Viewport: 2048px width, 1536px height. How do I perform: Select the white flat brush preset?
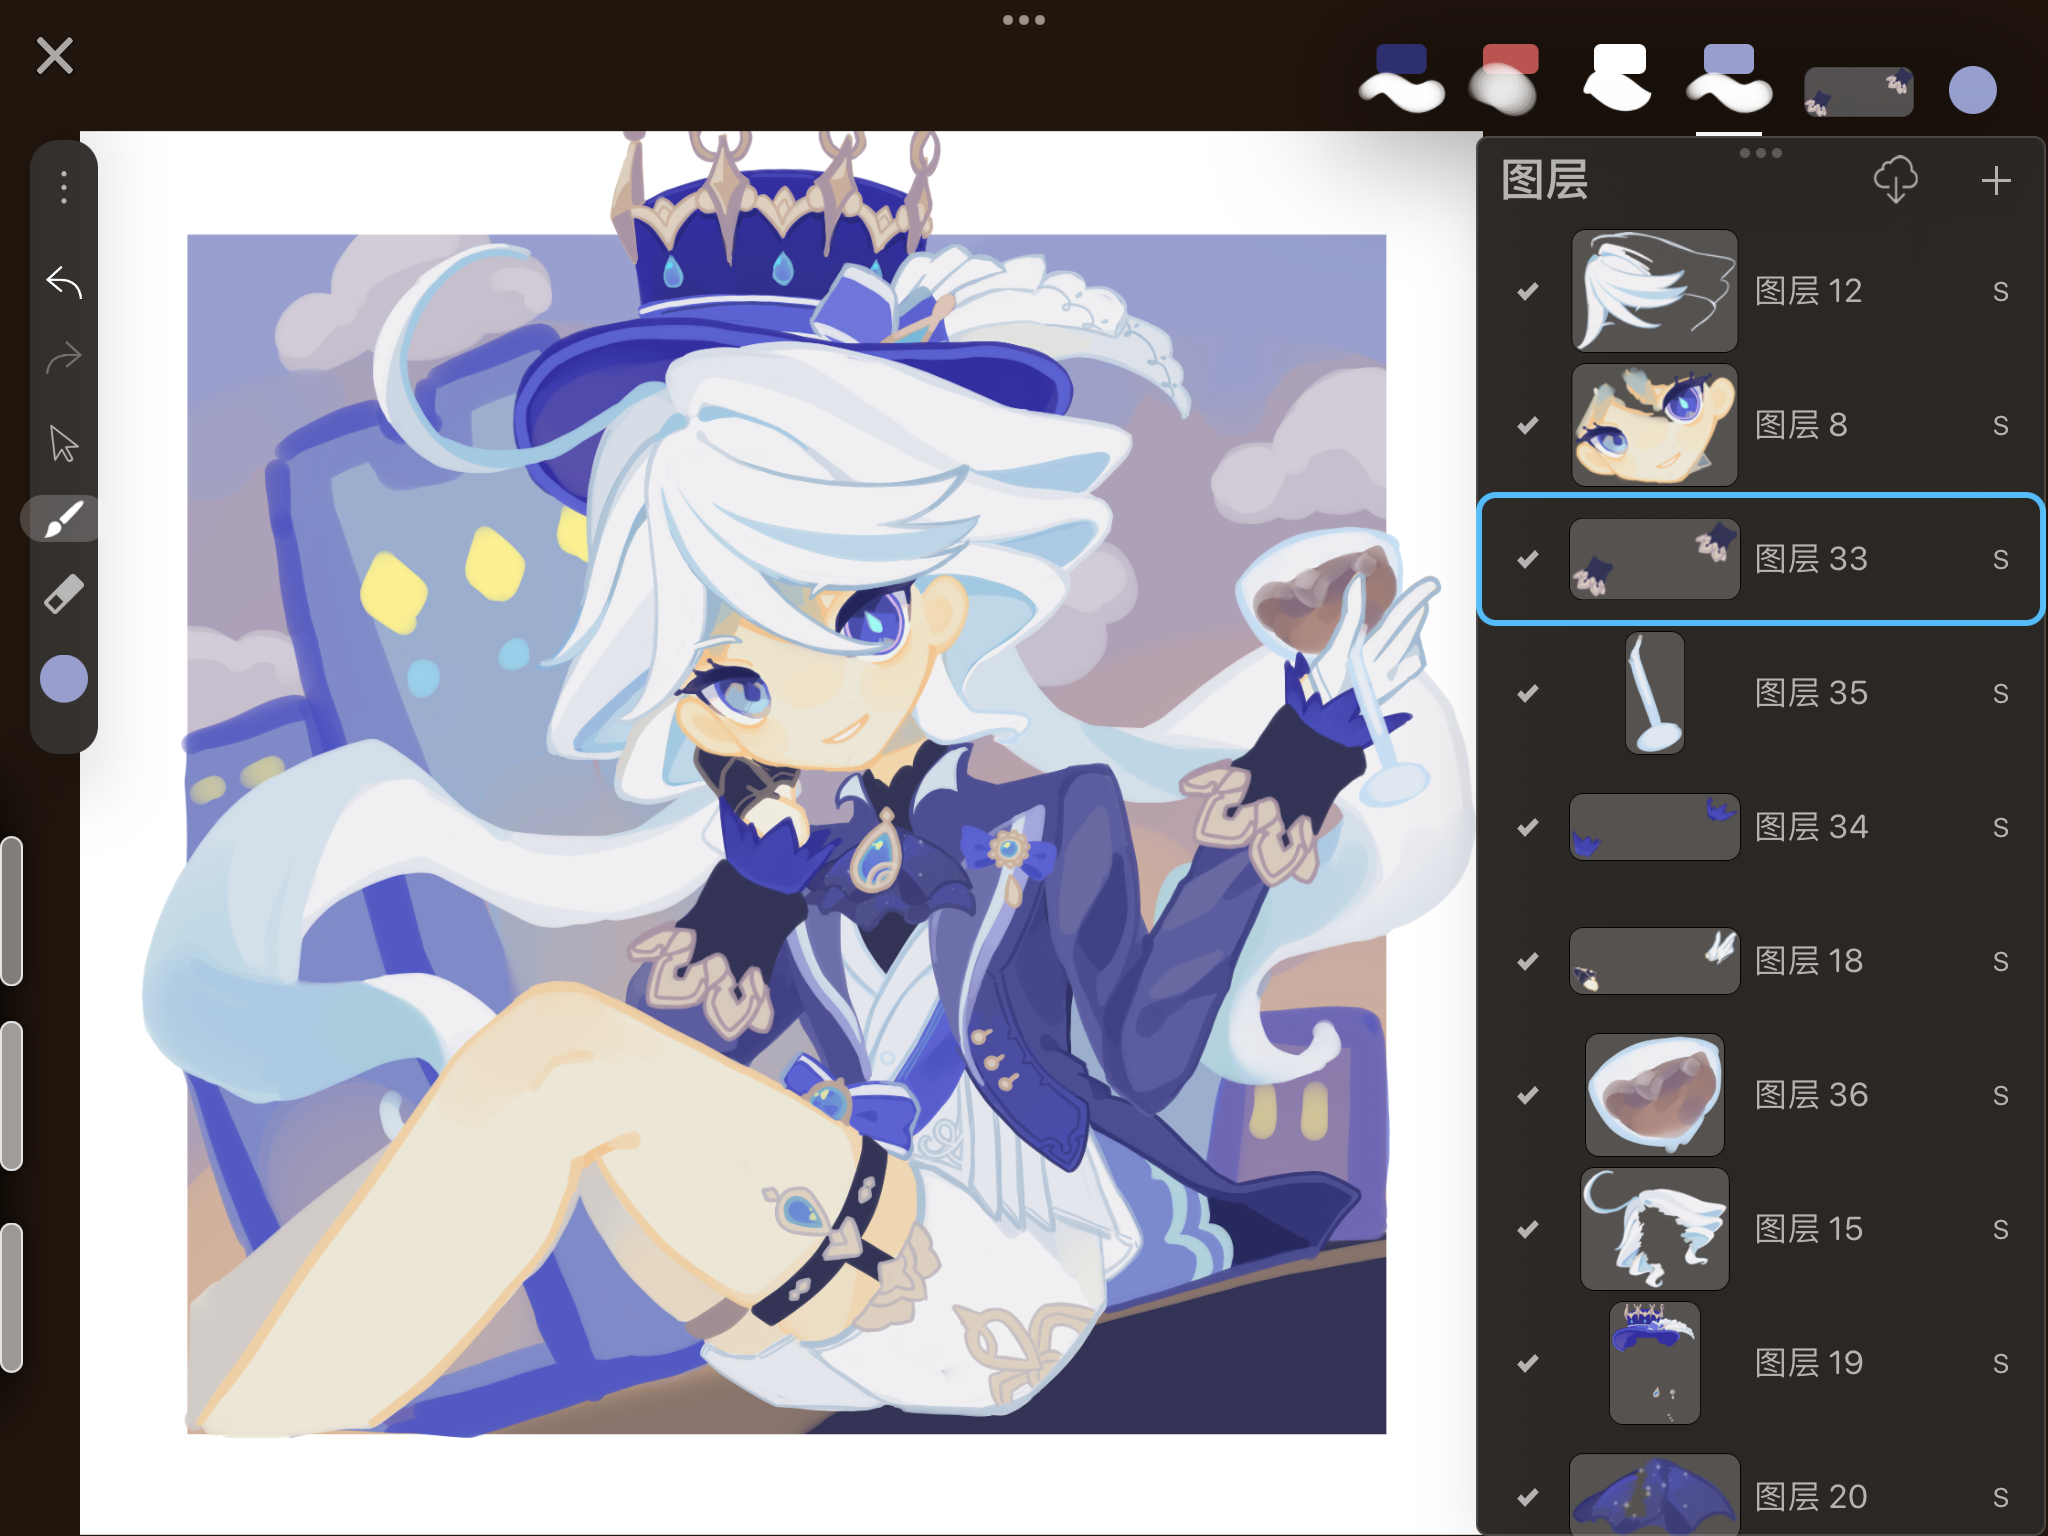[1618, 77]
